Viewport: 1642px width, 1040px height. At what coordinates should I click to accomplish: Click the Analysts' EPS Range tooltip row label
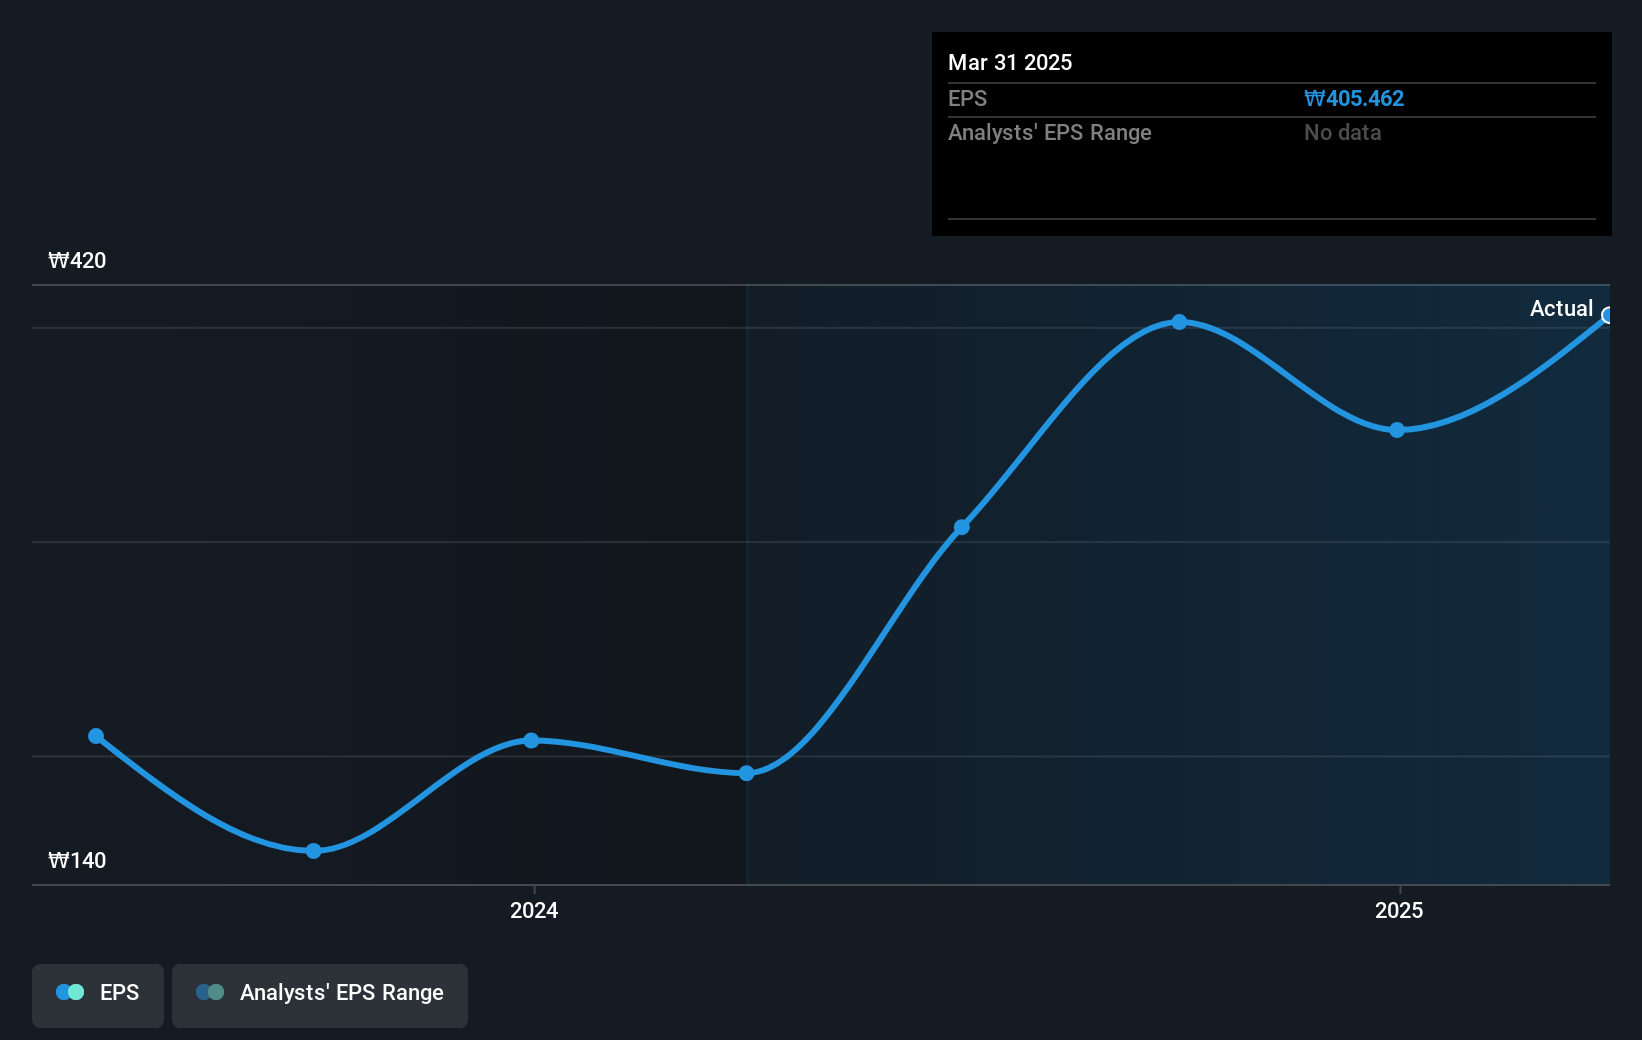click(x=1050, y=133)
